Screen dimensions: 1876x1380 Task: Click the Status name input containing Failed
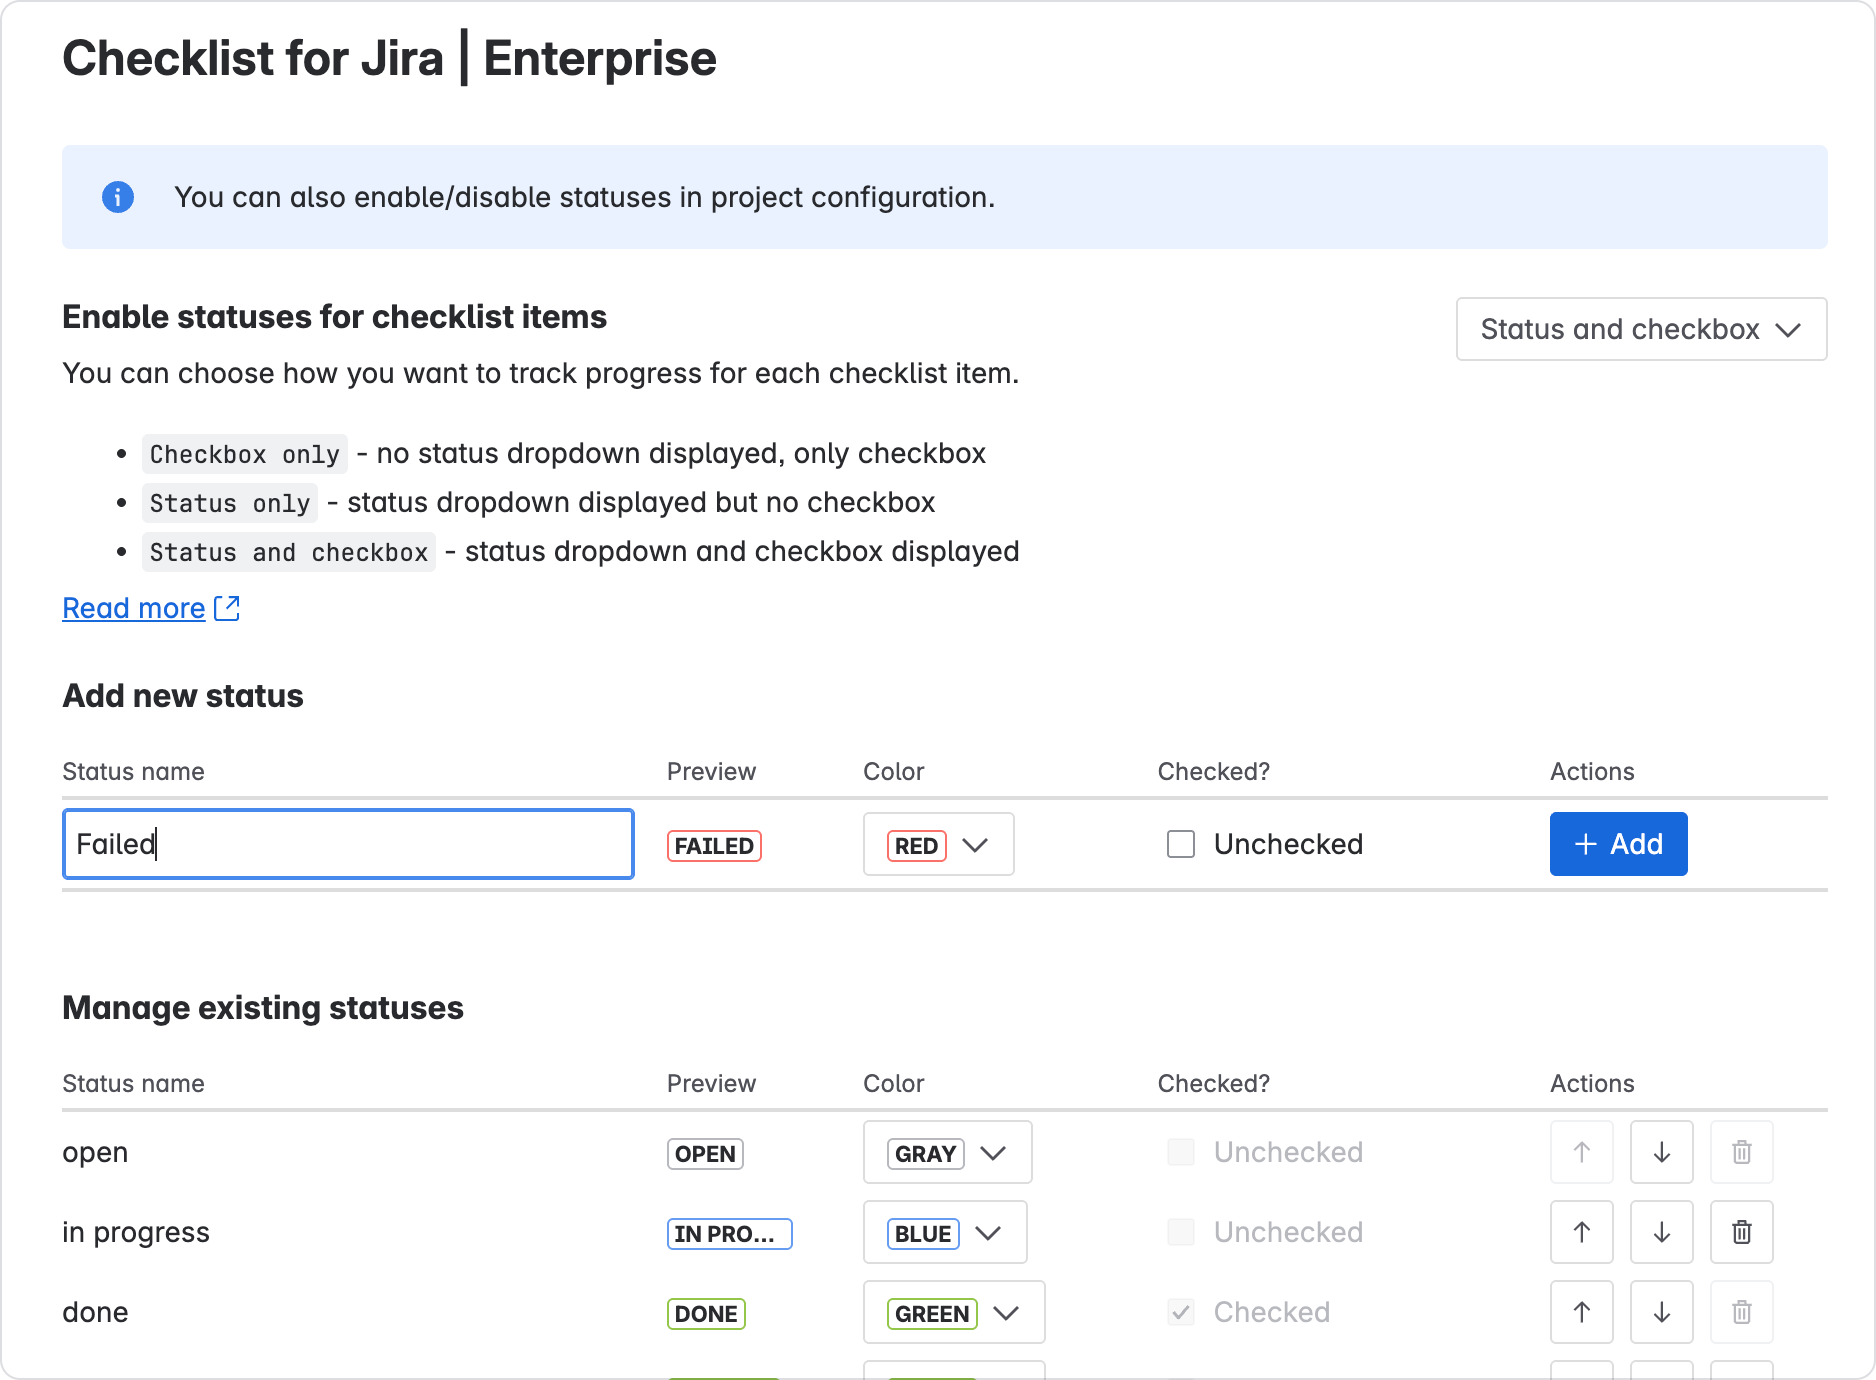tap(348, 844)
